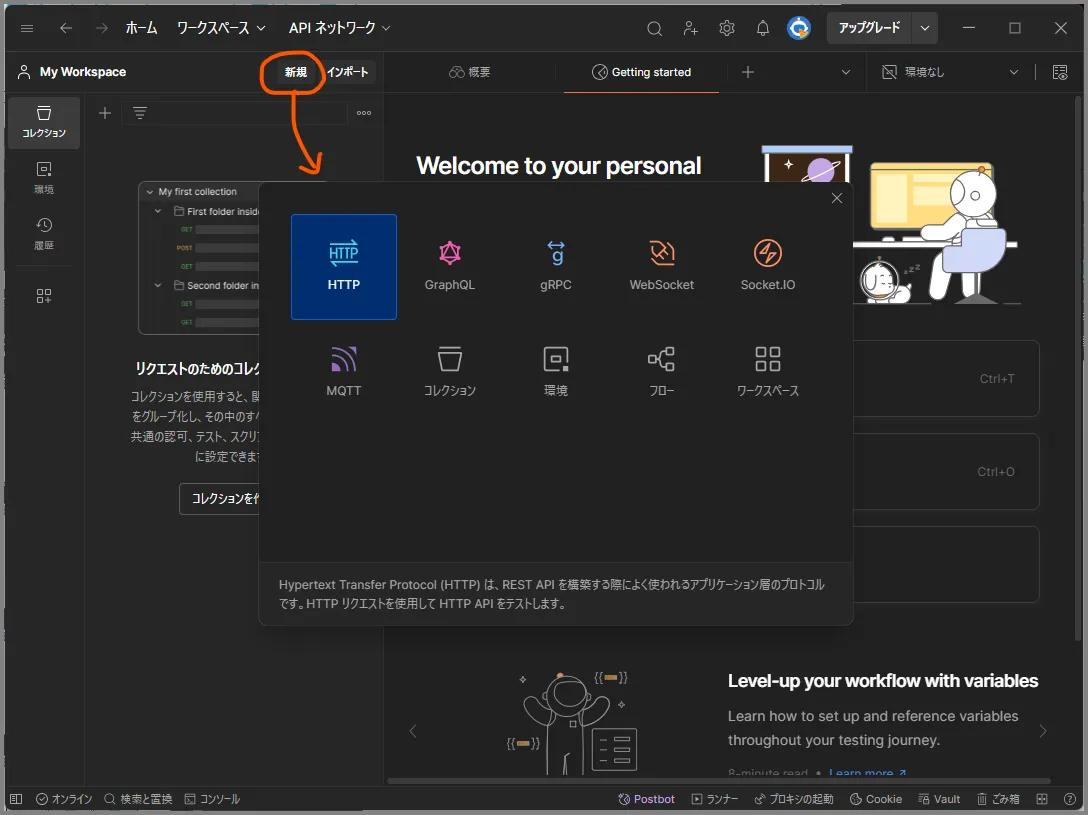
Task: Expand the API ネットワーク dropdown
Action: [339, 28]
